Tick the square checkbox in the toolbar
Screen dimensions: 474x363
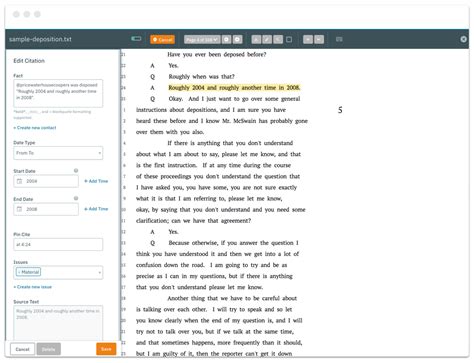point(289,39)
